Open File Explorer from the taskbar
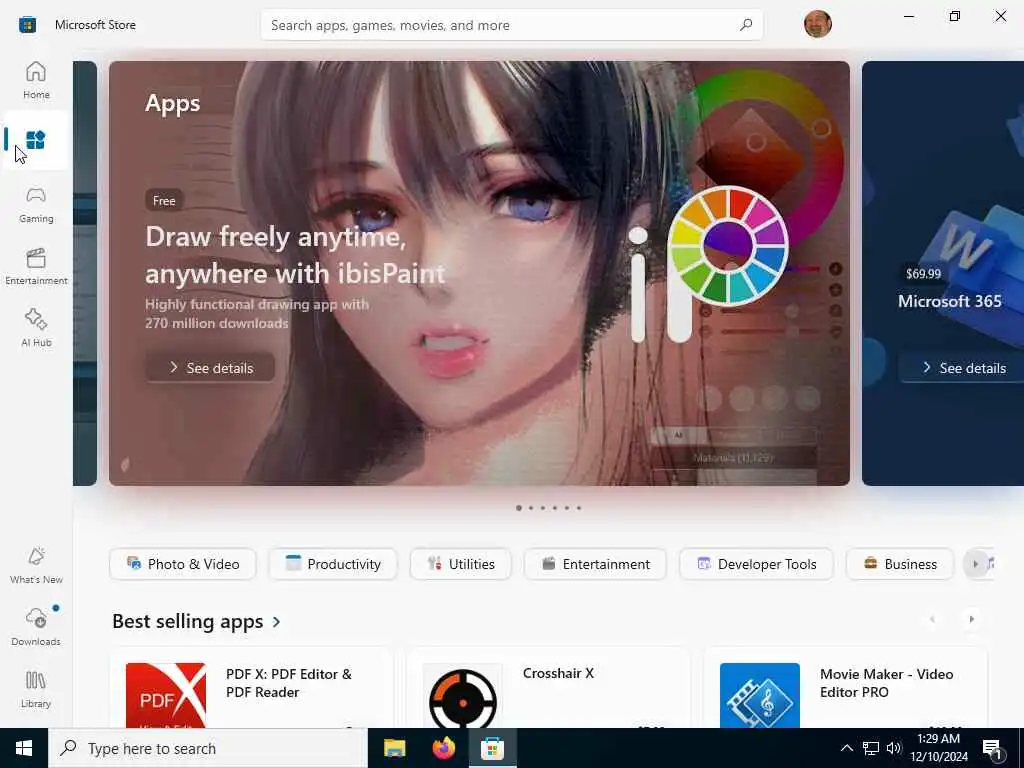 coord(394,748)
